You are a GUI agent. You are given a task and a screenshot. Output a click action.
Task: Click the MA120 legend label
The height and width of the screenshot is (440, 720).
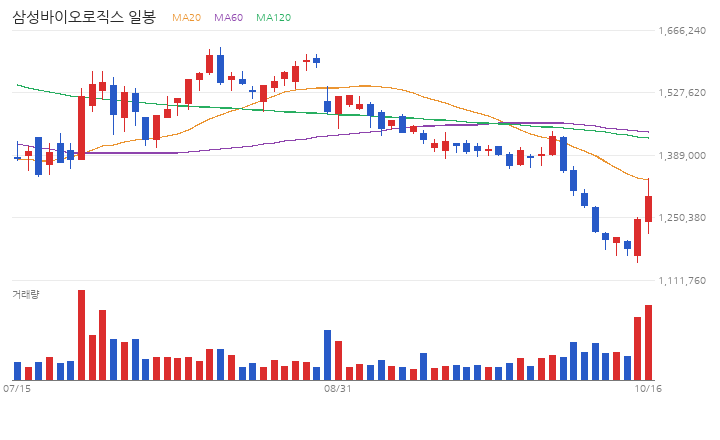point(273,17)
